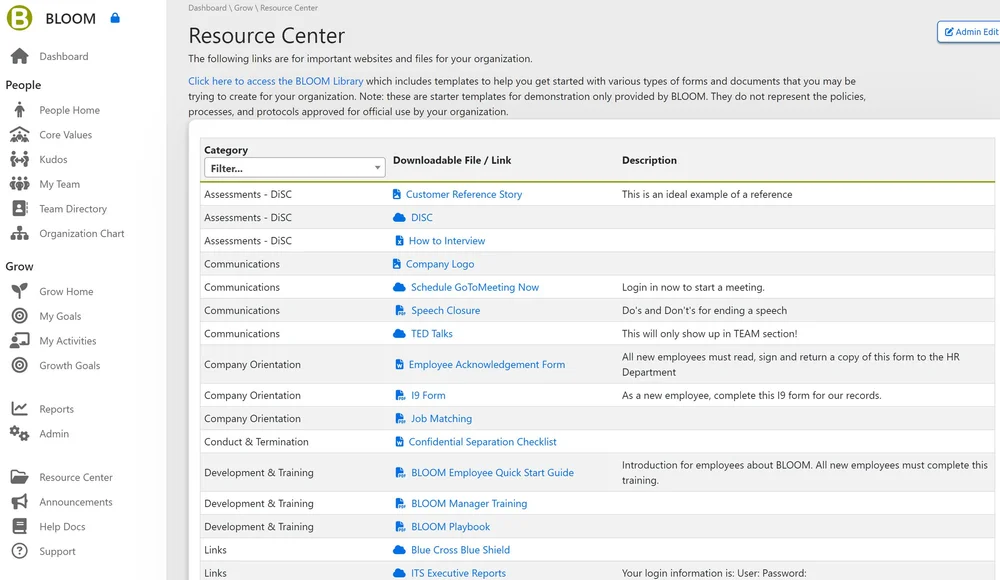
Task: Click the BLOOM logo icon
Action: click(19, 18)
